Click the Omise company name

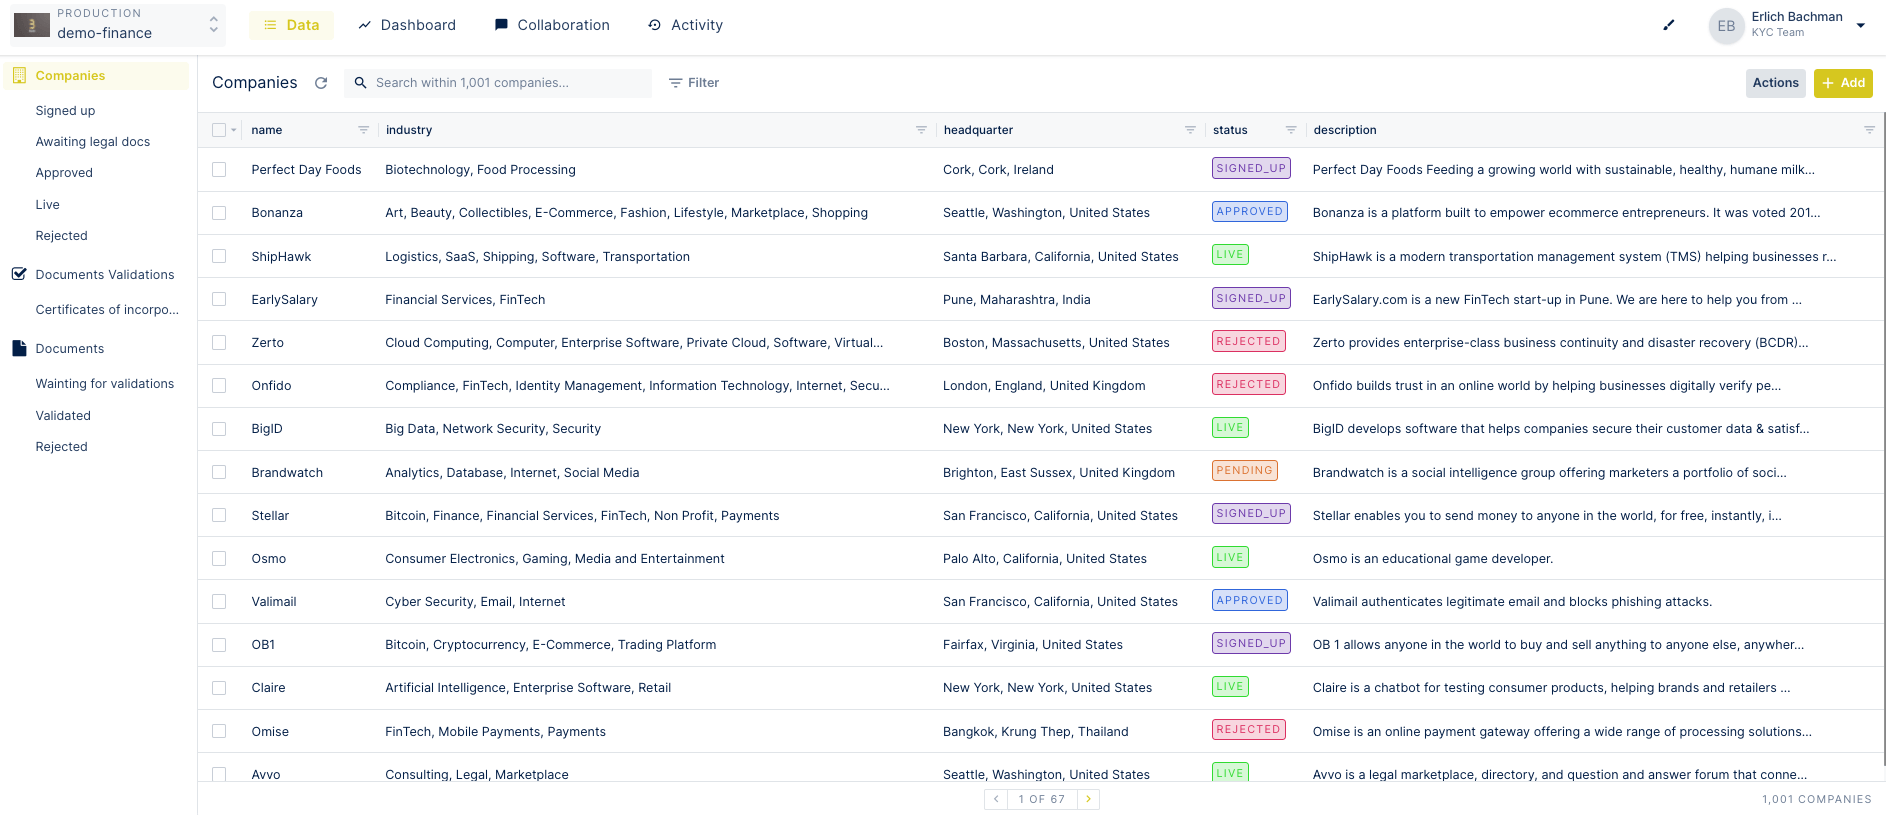pos(270,732)
